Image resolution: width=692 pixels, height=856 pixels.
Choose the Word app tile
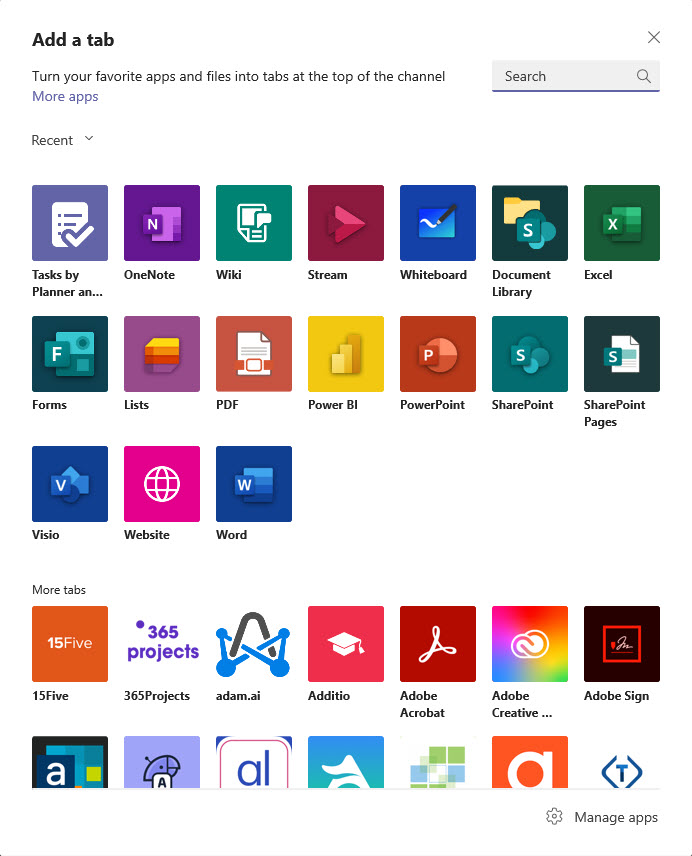254,484
